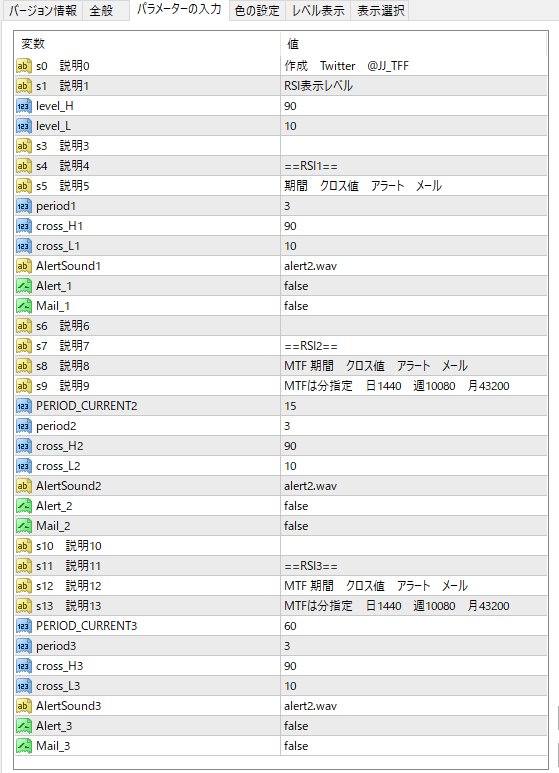This screenshot has width=559, height=773.
Task: Click the string icon beside AlertSound1
Action: [24, 266]
